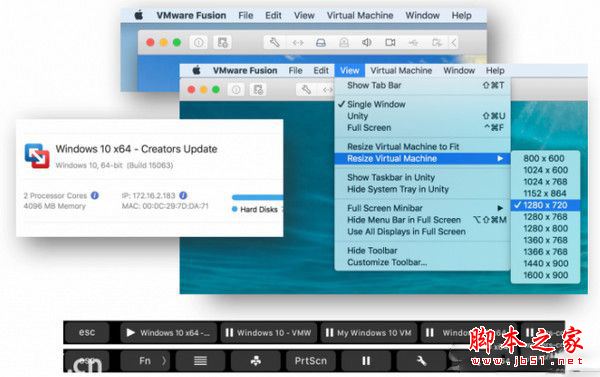Tap the Fn expand chevron on Touch Bar
600x377 pixels.
(x=164, y=361)
